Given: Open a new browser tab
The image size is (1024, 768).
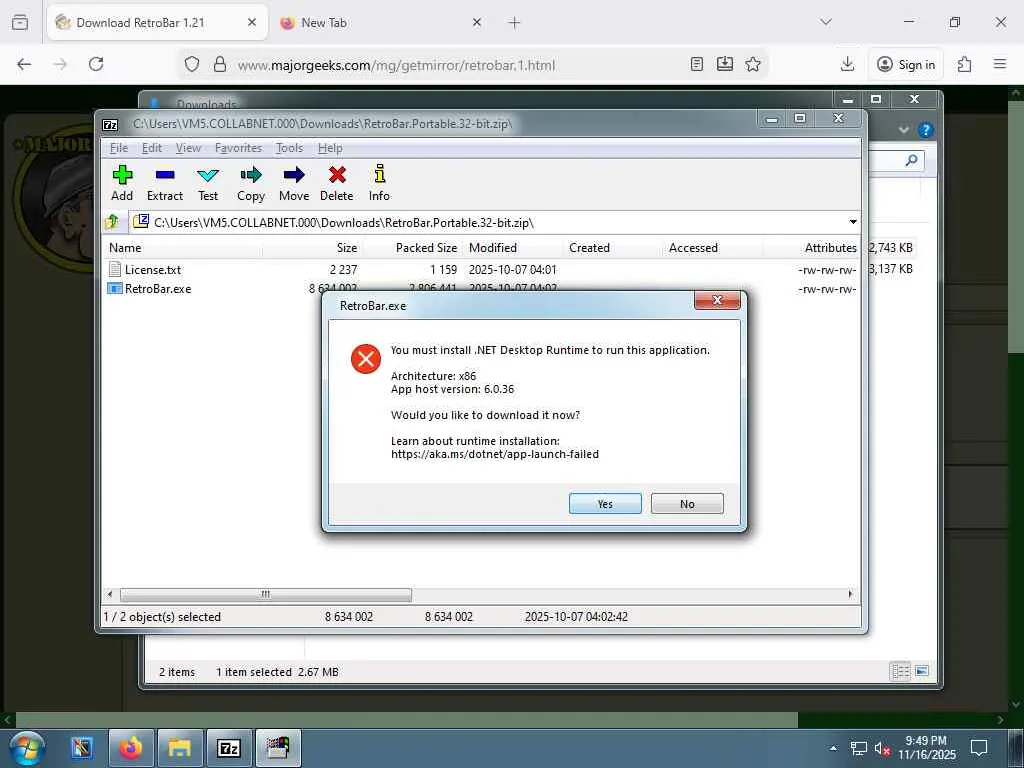Looking at the screenshot, I should click(x=514, y=23).
